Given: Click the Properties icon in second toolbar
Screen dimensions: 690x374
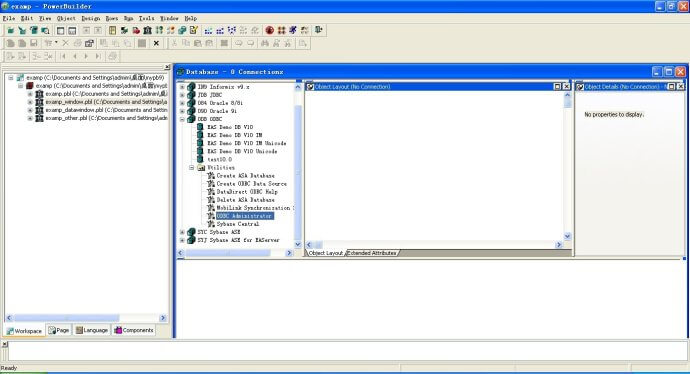Looking at the screenshot, I should pyautogui.click(x=89, y=43).
